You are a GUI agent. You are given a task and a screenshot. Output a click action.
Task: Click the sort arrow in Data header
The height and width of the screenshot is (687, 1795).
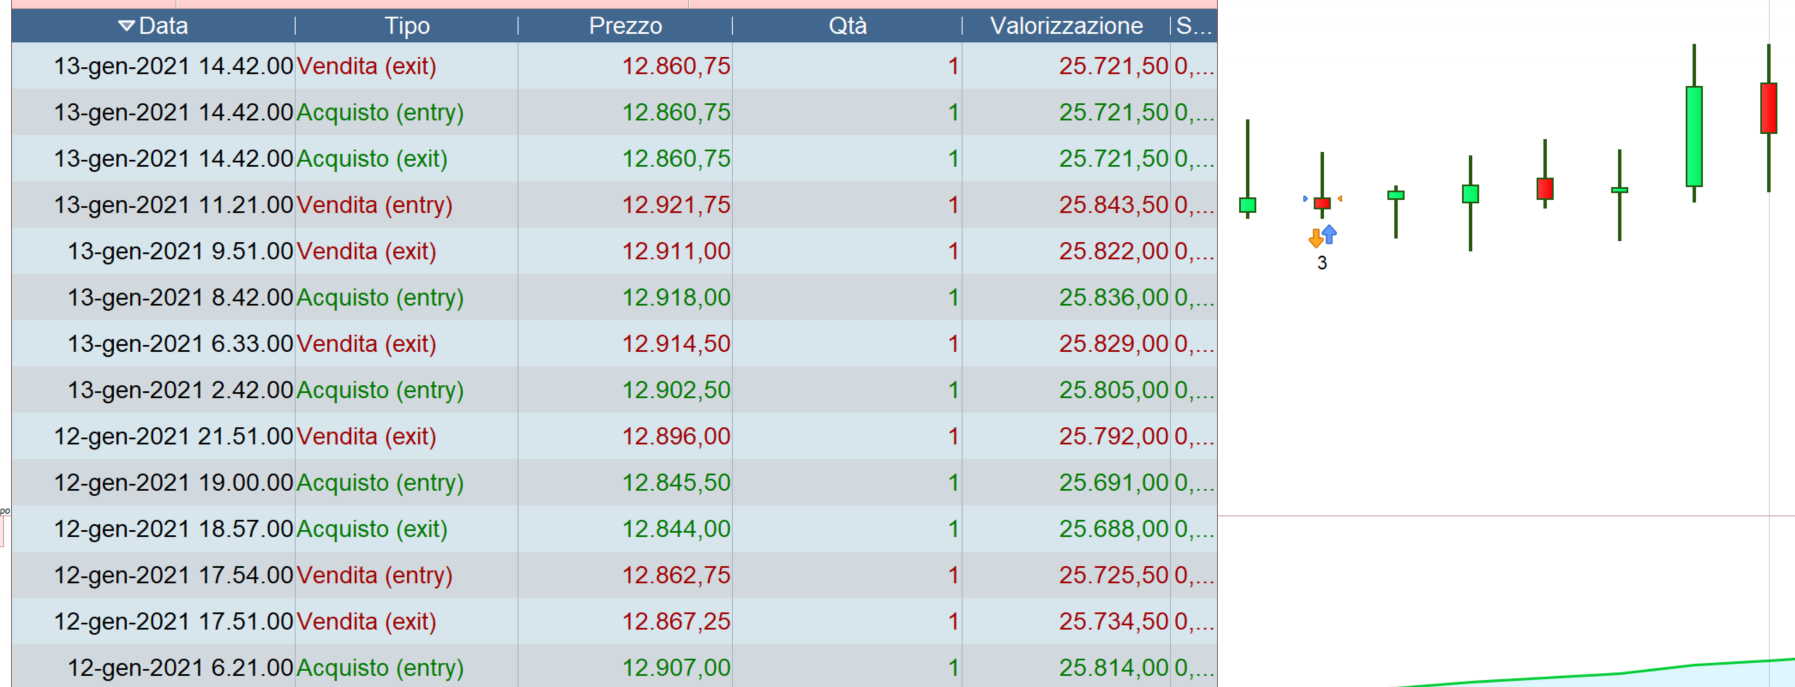126,26
